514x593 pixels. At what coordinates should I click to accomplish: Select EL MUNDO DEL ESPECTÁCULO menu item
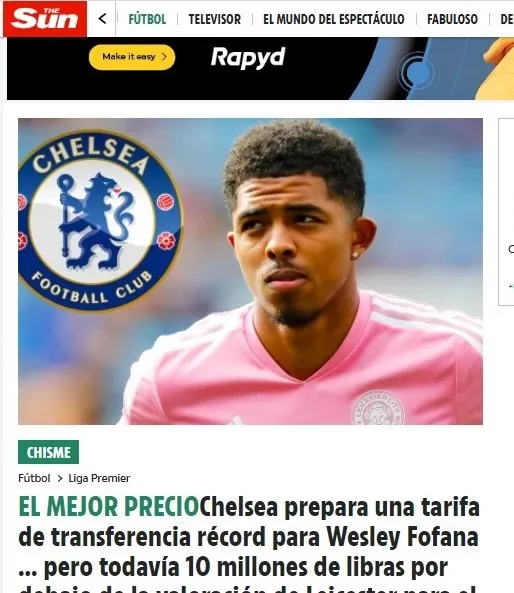point(334,19)
